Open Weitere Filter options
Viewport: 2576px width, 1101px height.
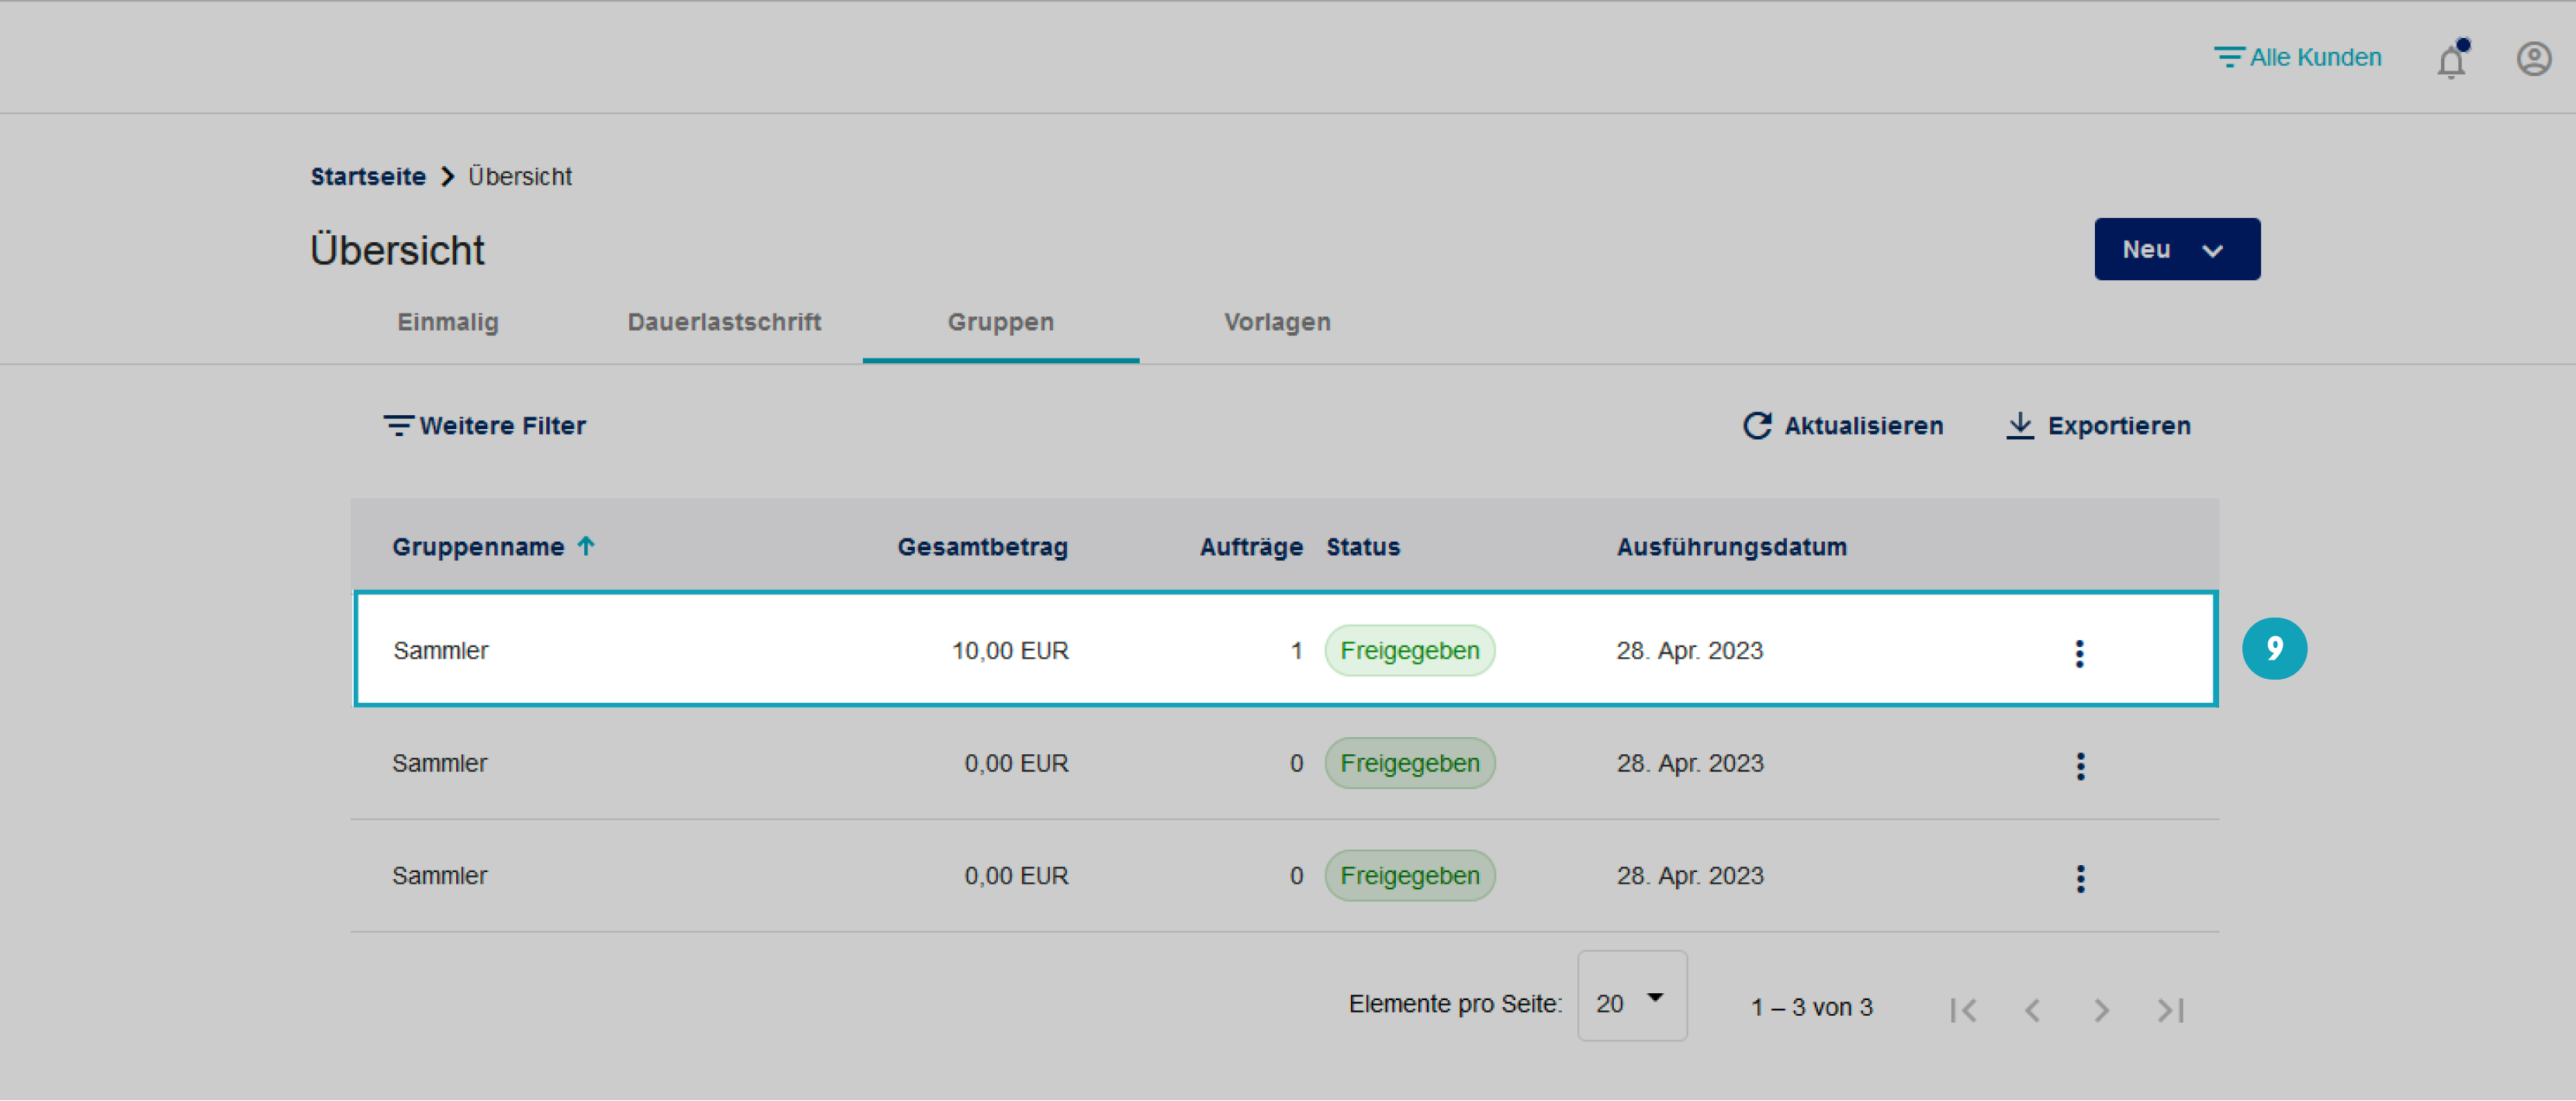(485, 425)
